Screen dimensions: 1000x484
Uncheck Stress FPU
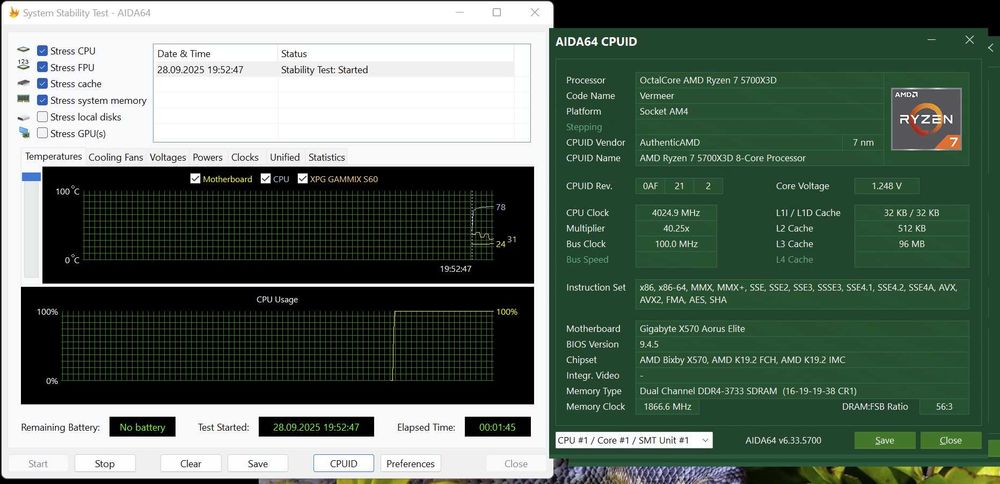point(42,67)
